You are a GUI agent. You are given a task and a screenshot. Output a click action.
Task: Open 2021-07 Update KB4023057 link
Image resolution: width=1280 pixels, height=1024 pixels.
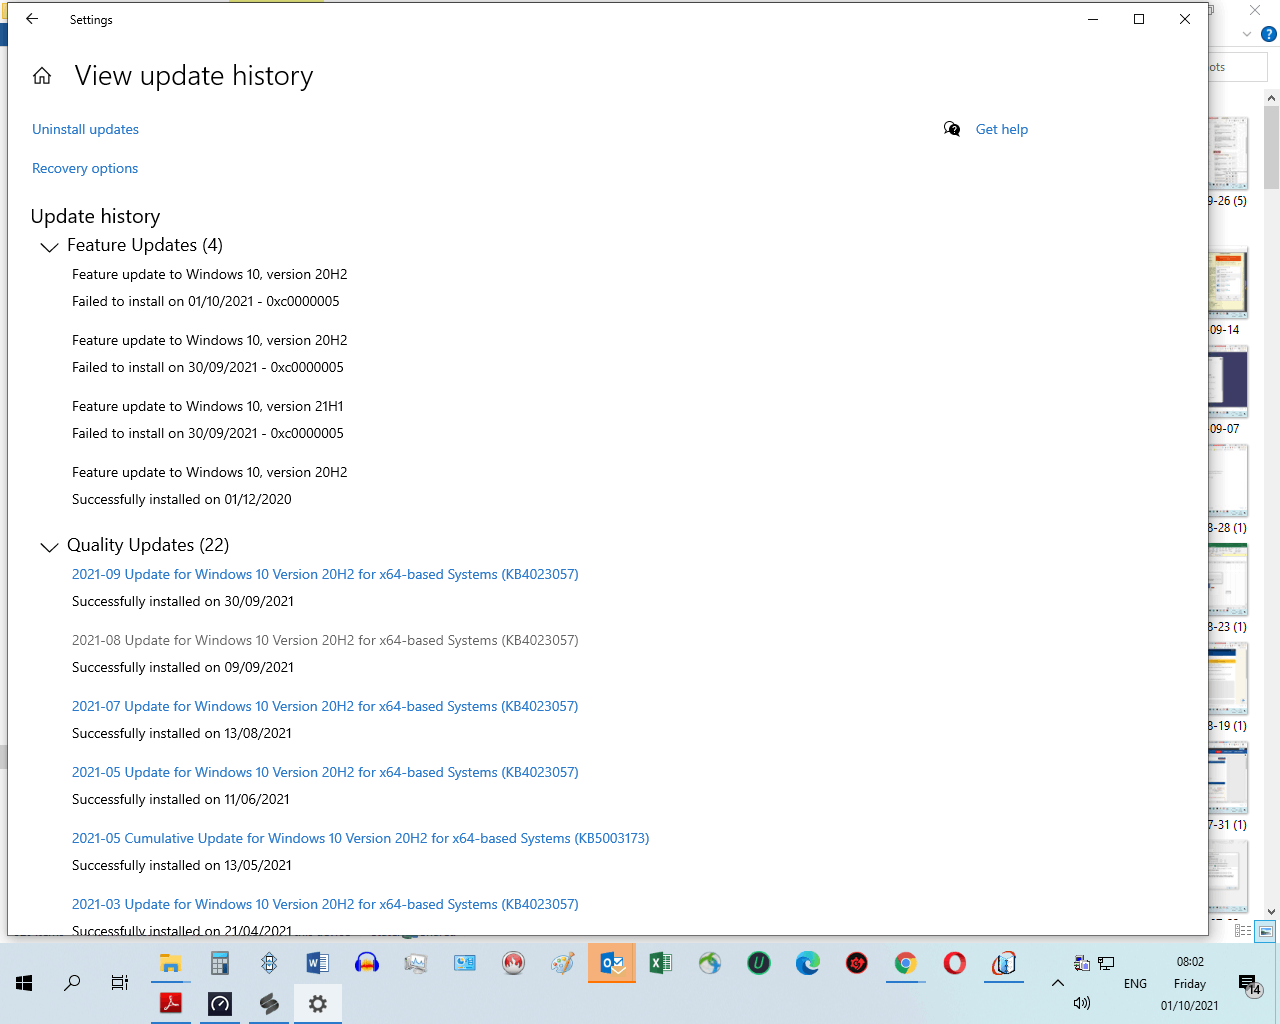tap(325, 706)
